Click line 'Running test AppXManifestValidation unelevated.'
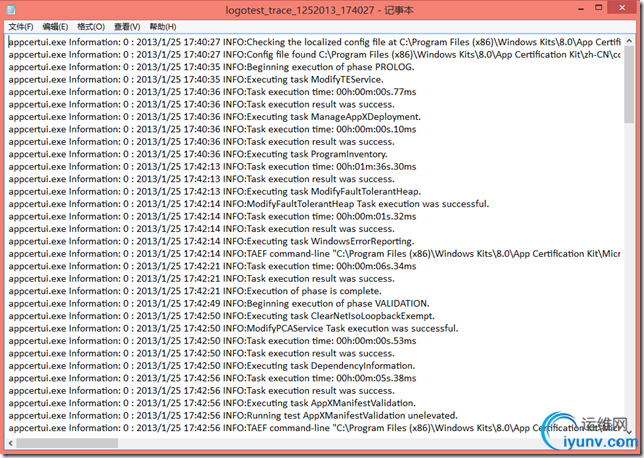Viewport: 644px width, 458px height. coord(233,415)
